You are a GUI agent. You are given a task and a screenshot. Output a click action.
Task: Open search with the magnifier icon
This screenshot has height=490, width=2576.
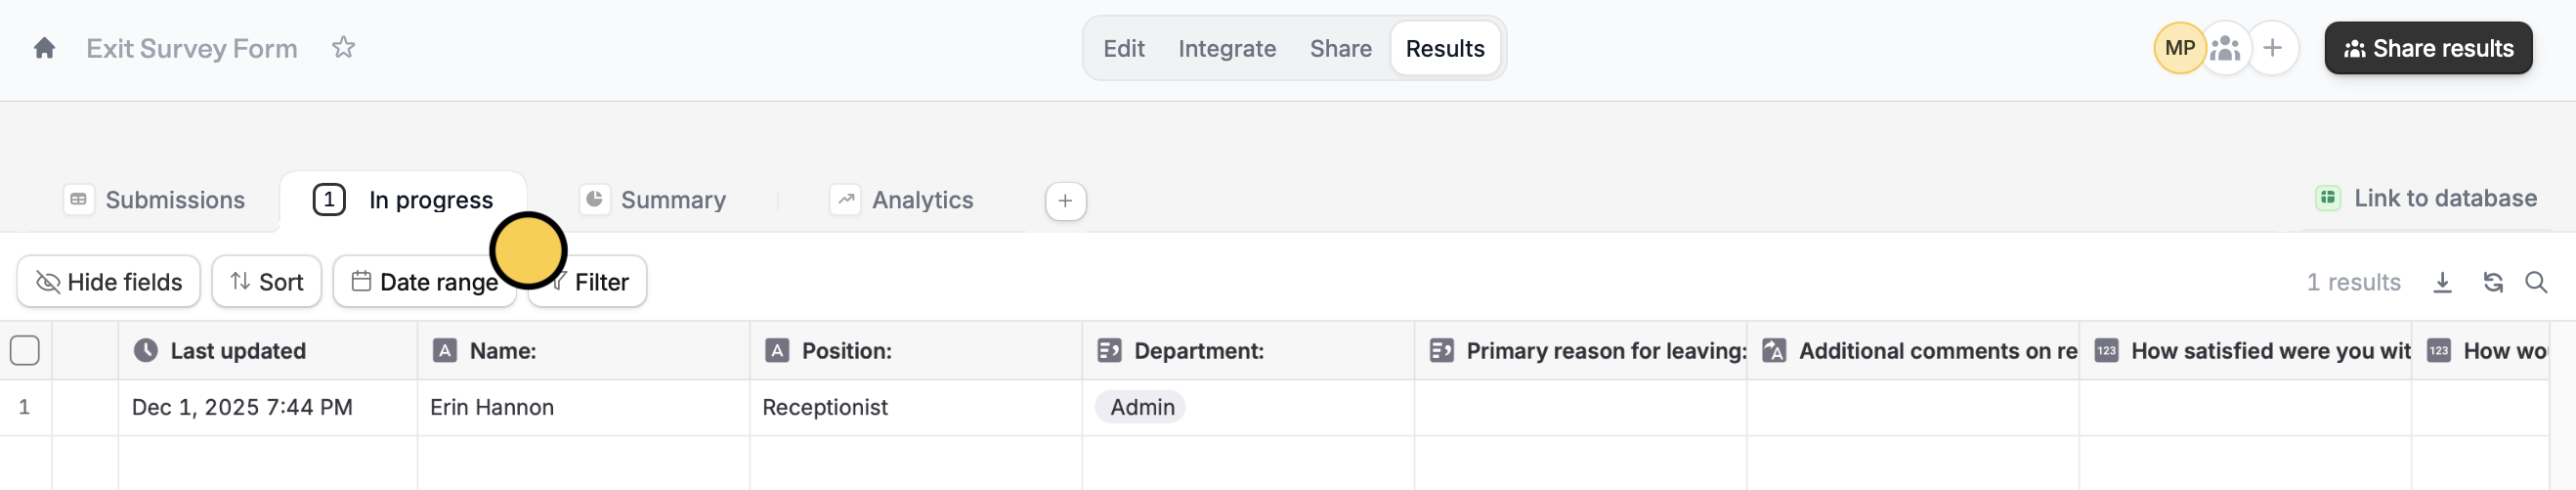click(x=2536, y=283)
